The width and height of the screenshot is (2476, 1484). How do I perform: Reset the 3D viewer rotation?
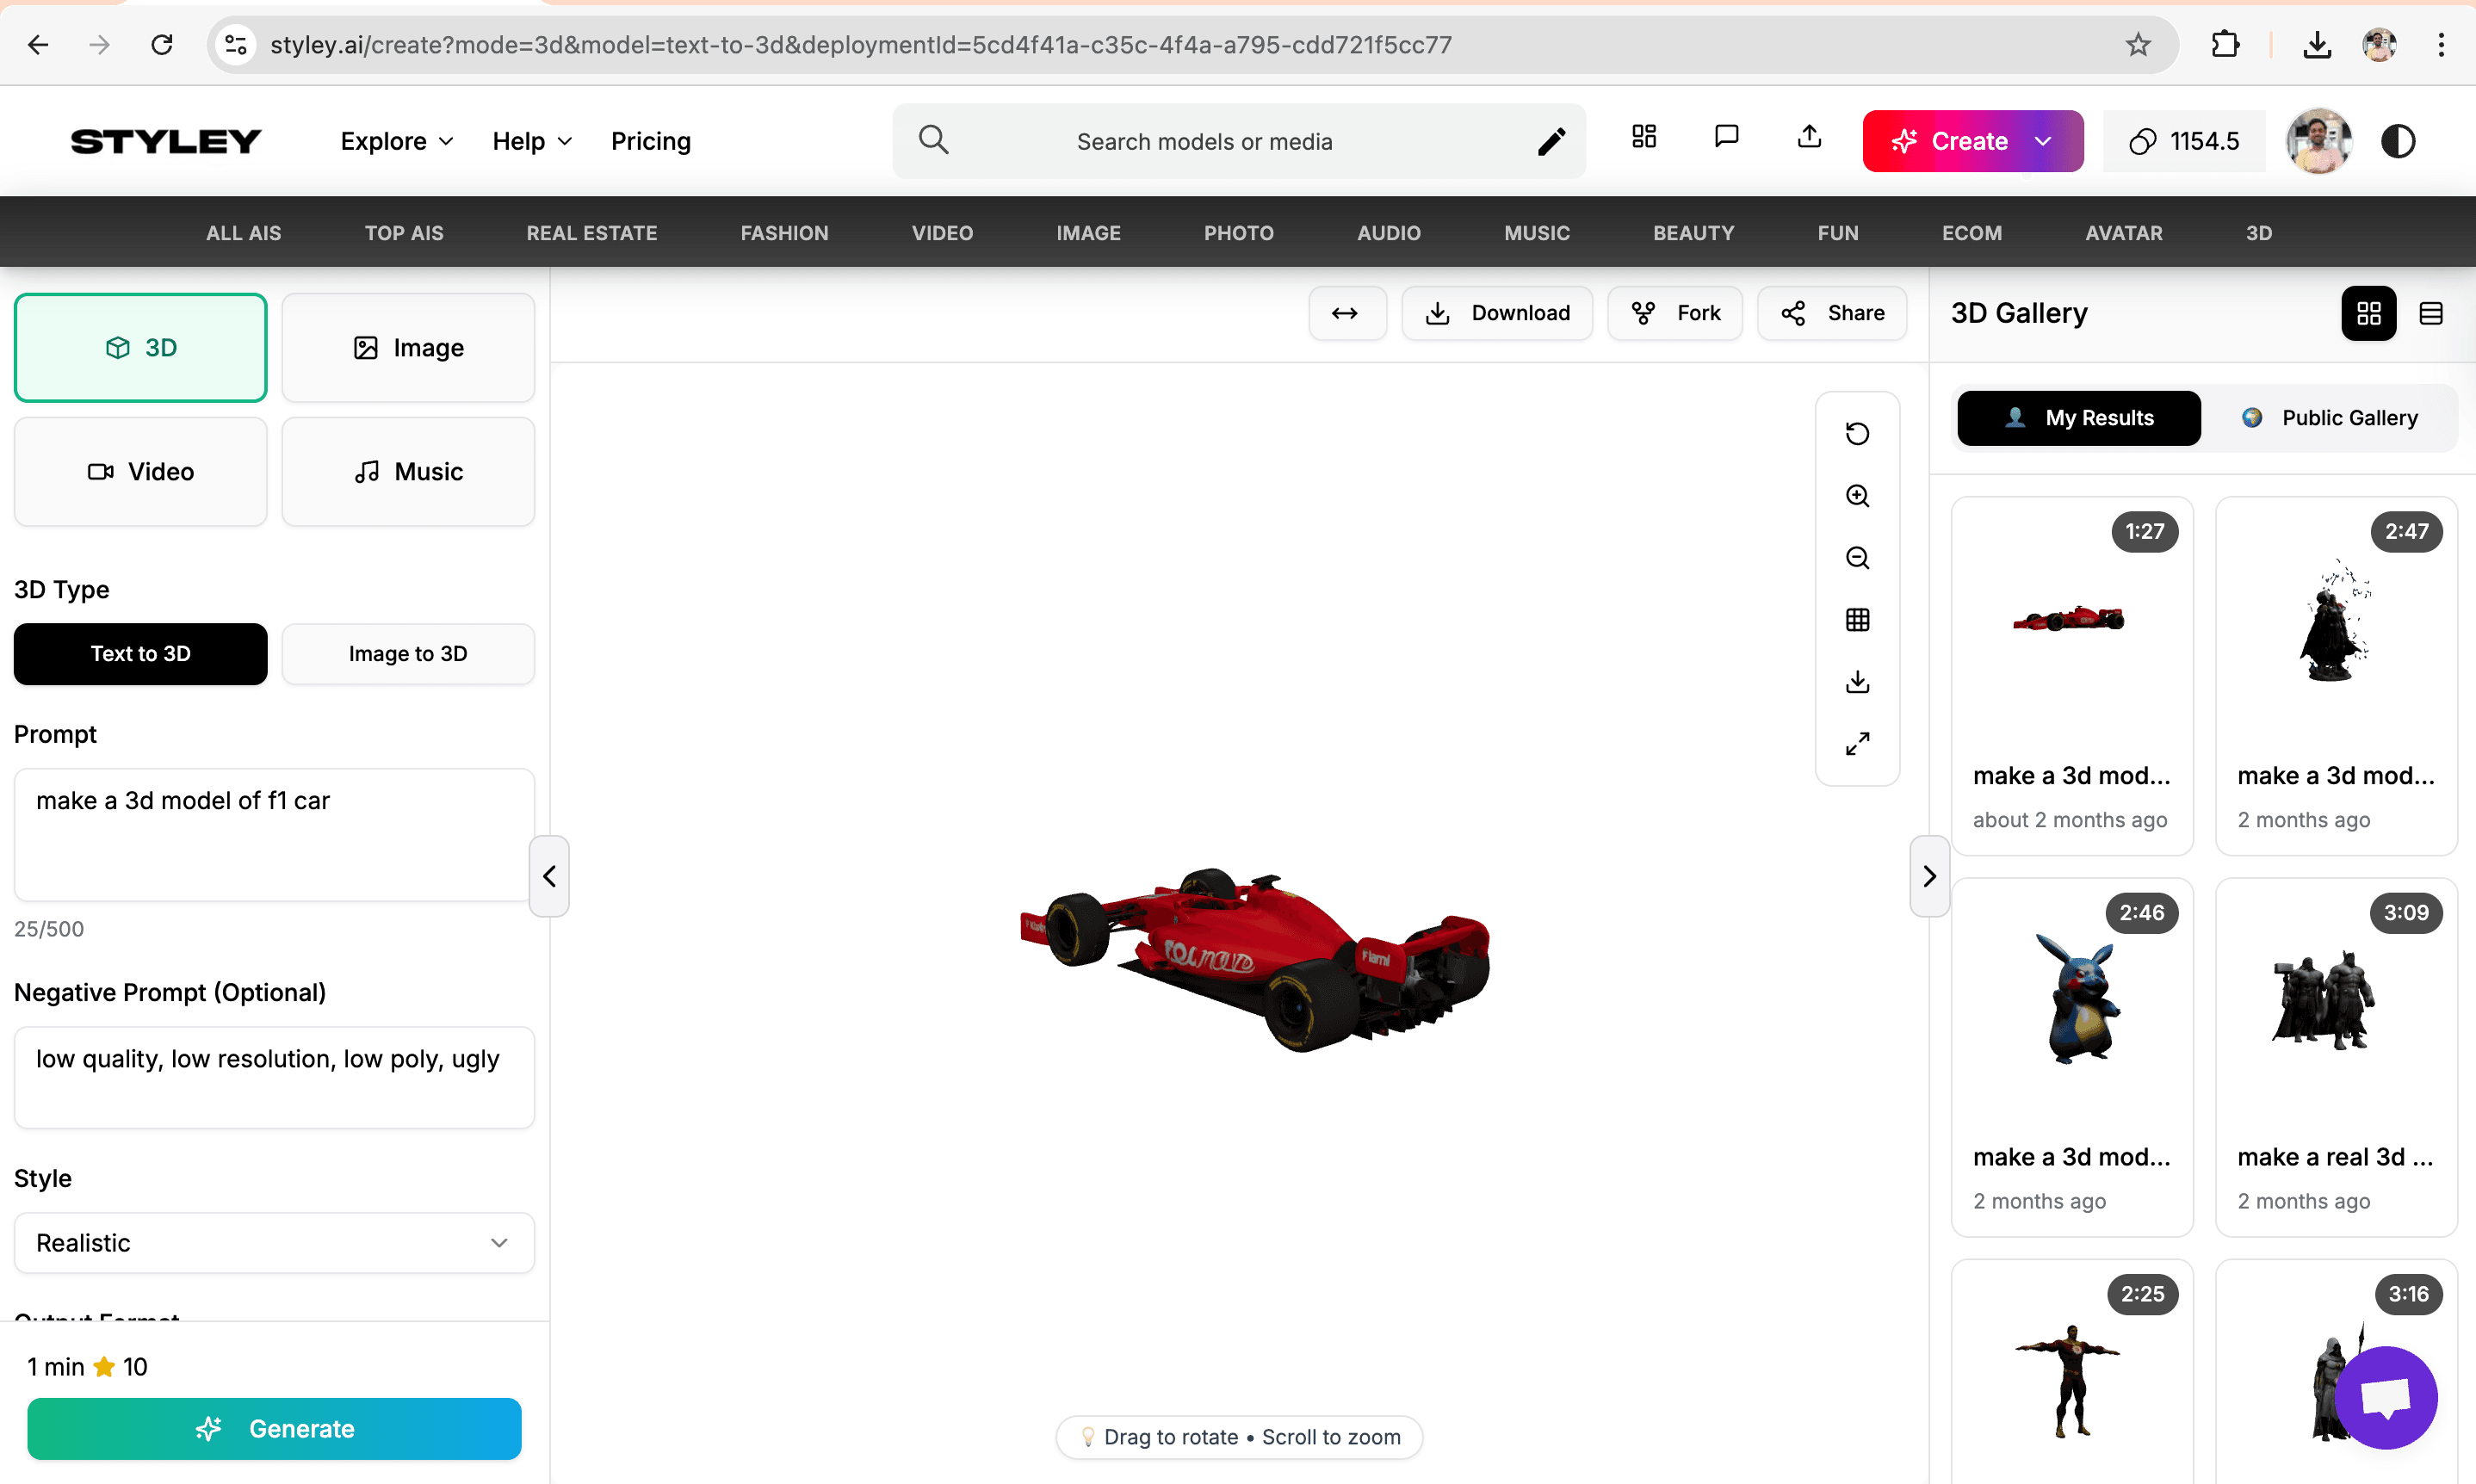(x=1857, y=433)
